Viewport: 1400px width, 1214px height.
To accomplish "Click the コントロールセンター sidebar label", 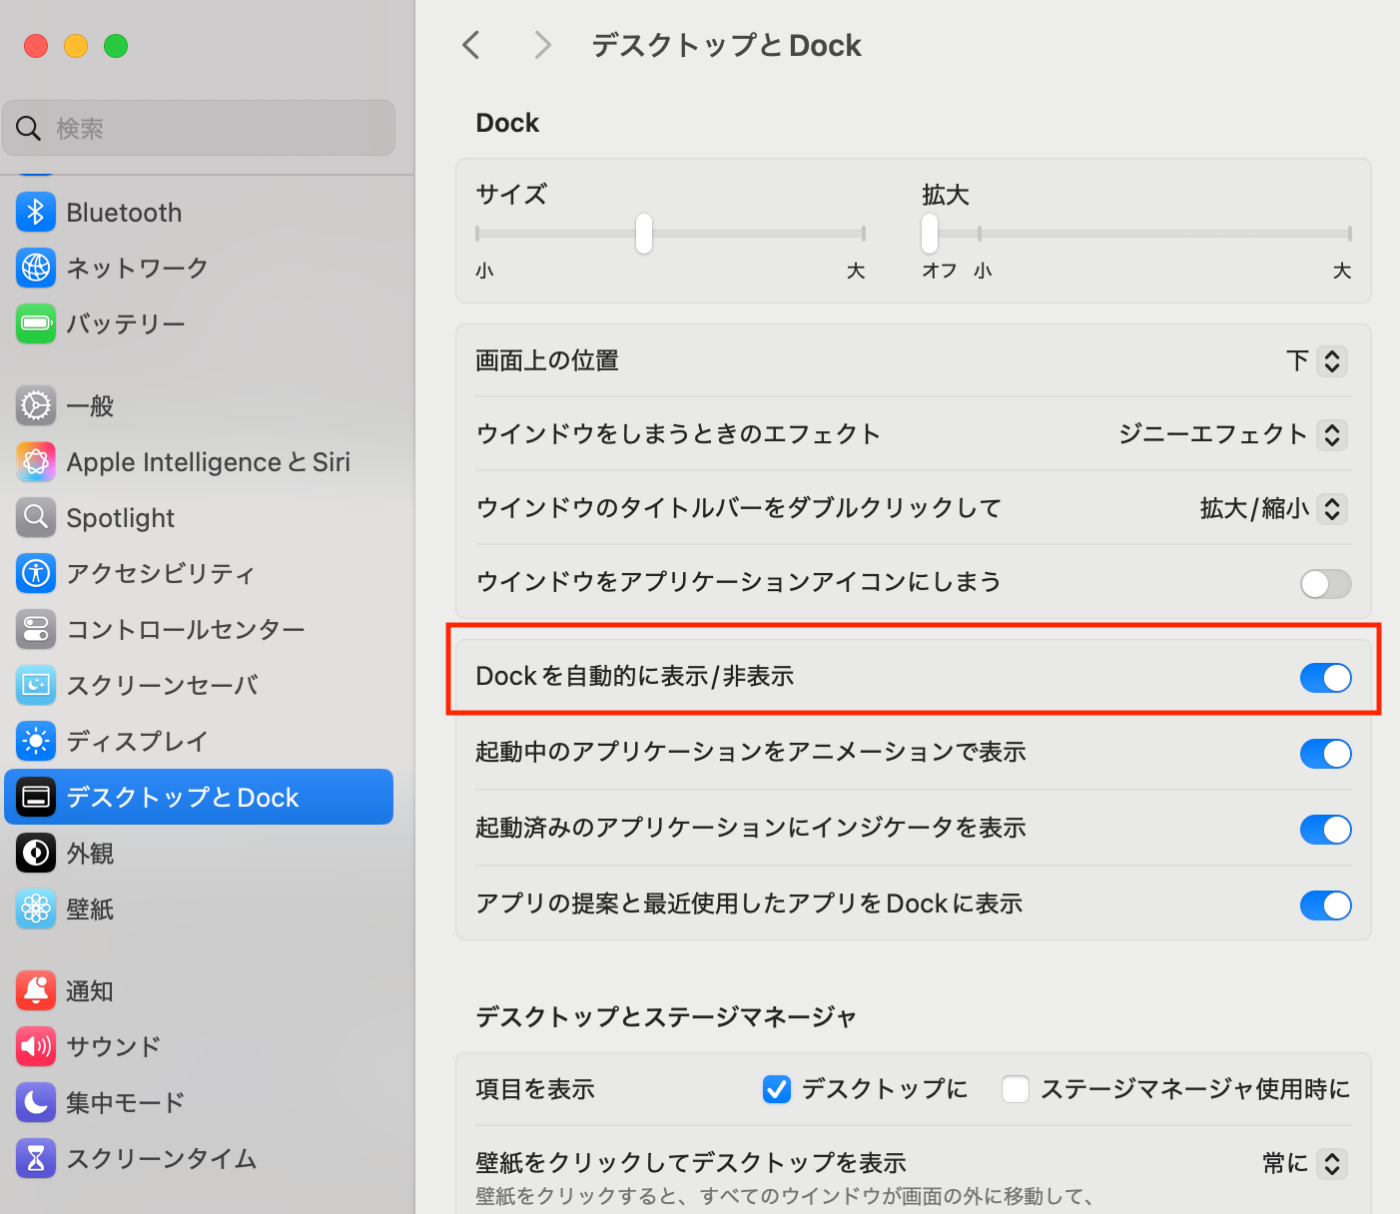I will (186, 629).
